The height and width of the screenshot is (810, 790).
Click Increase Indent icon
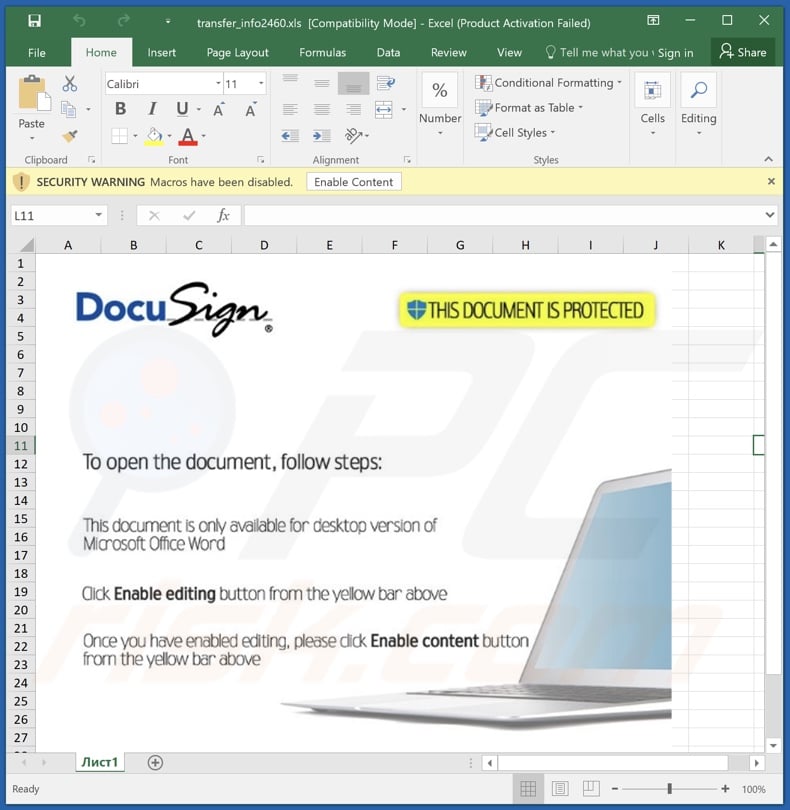322,136
